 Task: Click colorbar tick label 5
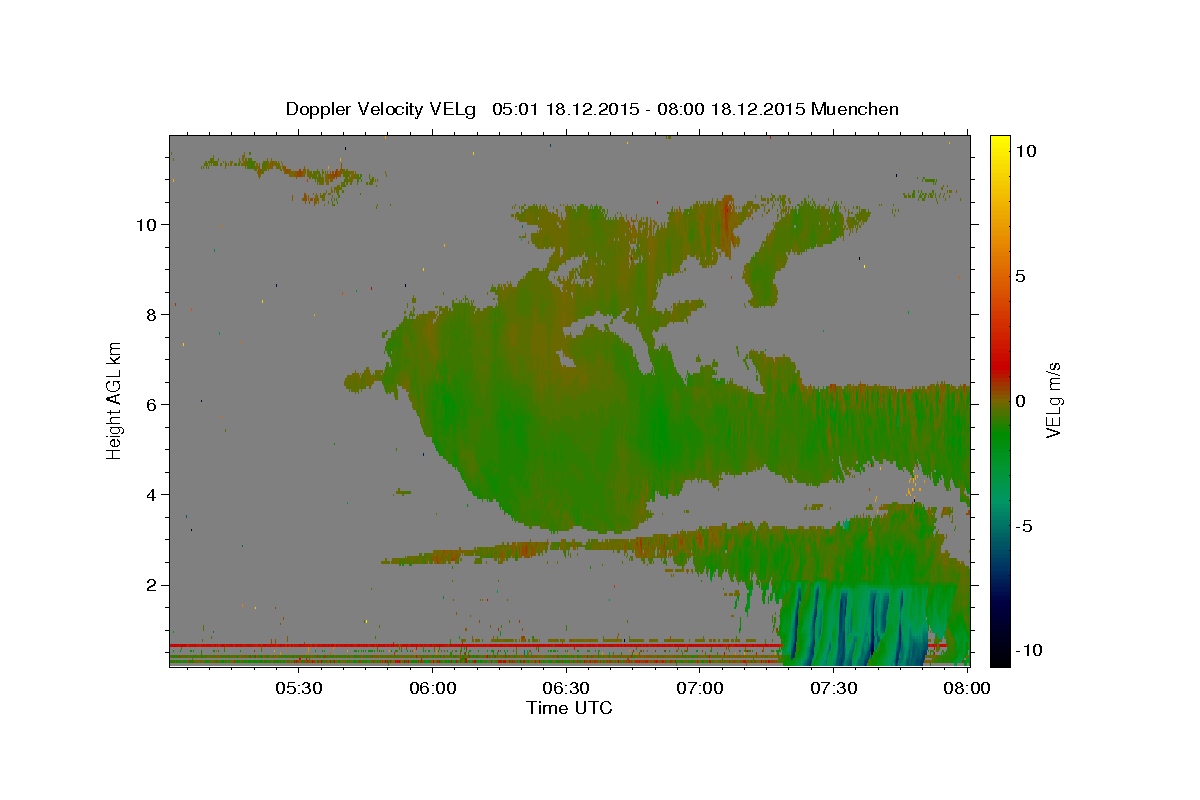pos(1021,276)
